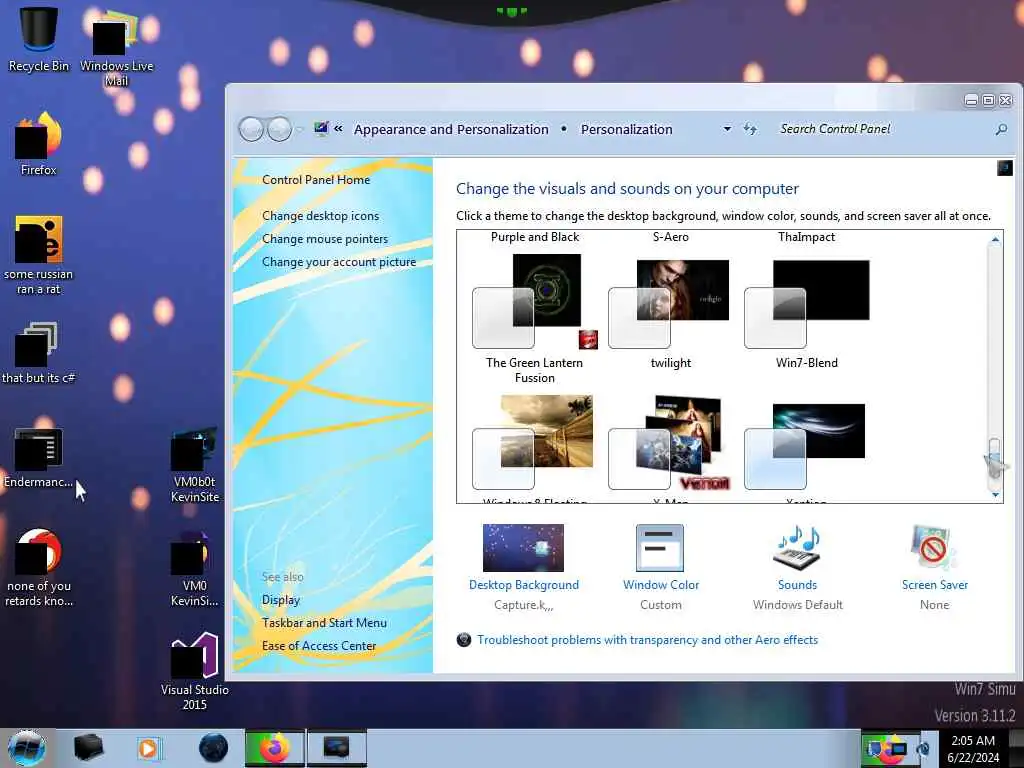Image resolution: width=1024 pixels, height=768 pixels.
Task: Open Taskbar and Start Menu link
Action: pyautogui.click(x=324, y=623)
